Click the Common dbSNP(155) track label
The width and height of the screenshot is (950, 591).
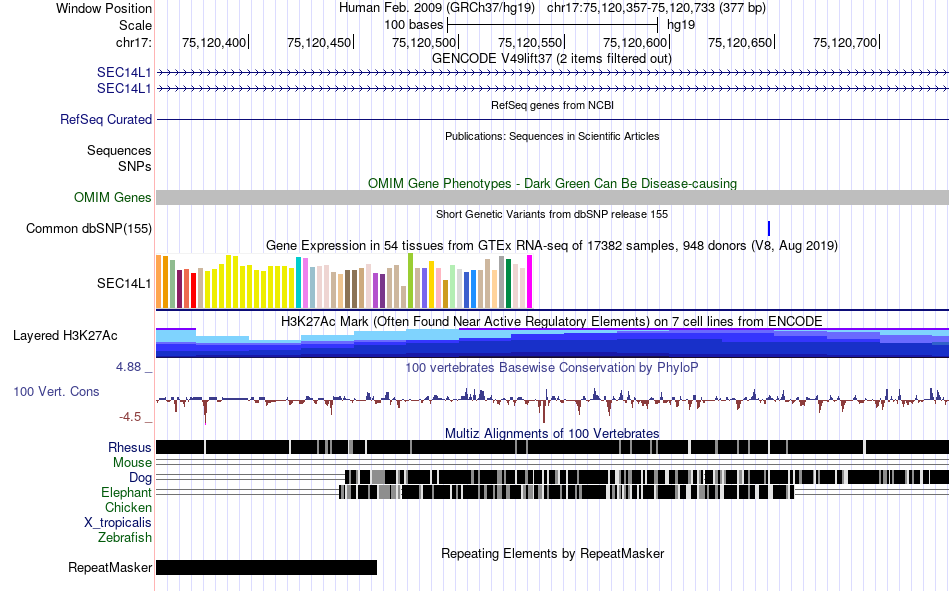tap(88, 229)
